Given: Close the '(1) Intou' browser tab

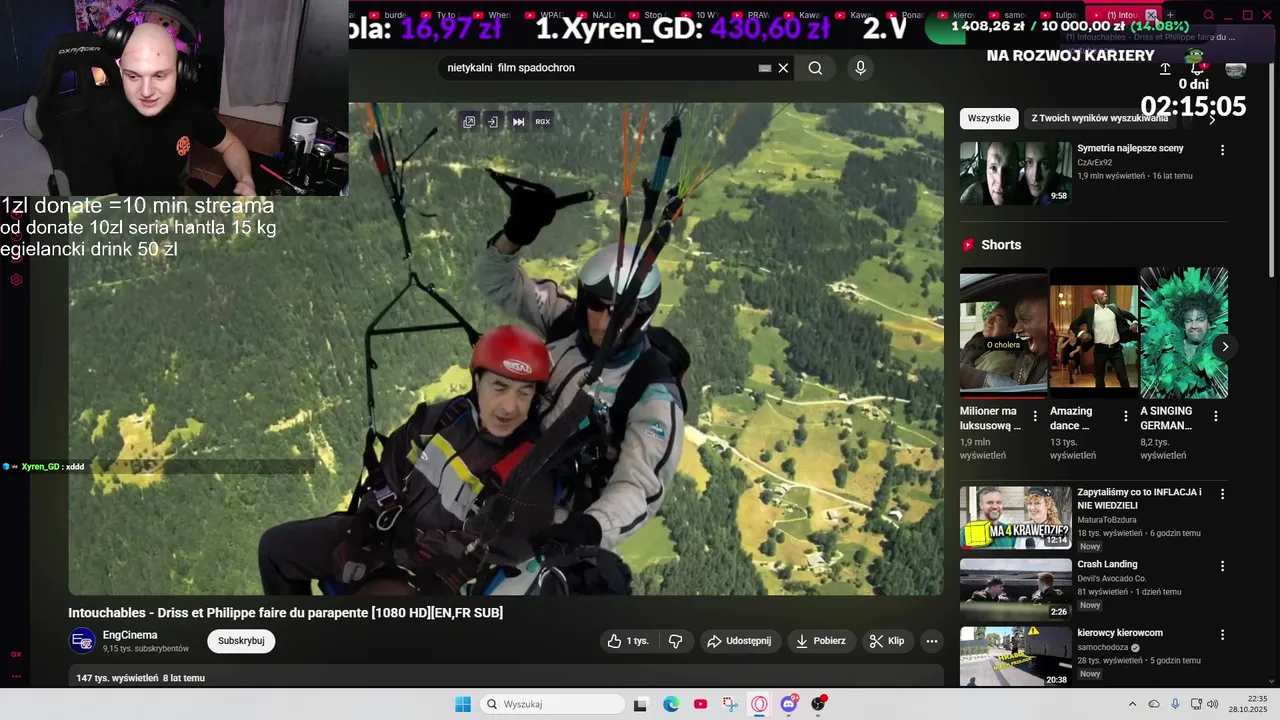Looking at the screenshot, I should click(1151, 15).
